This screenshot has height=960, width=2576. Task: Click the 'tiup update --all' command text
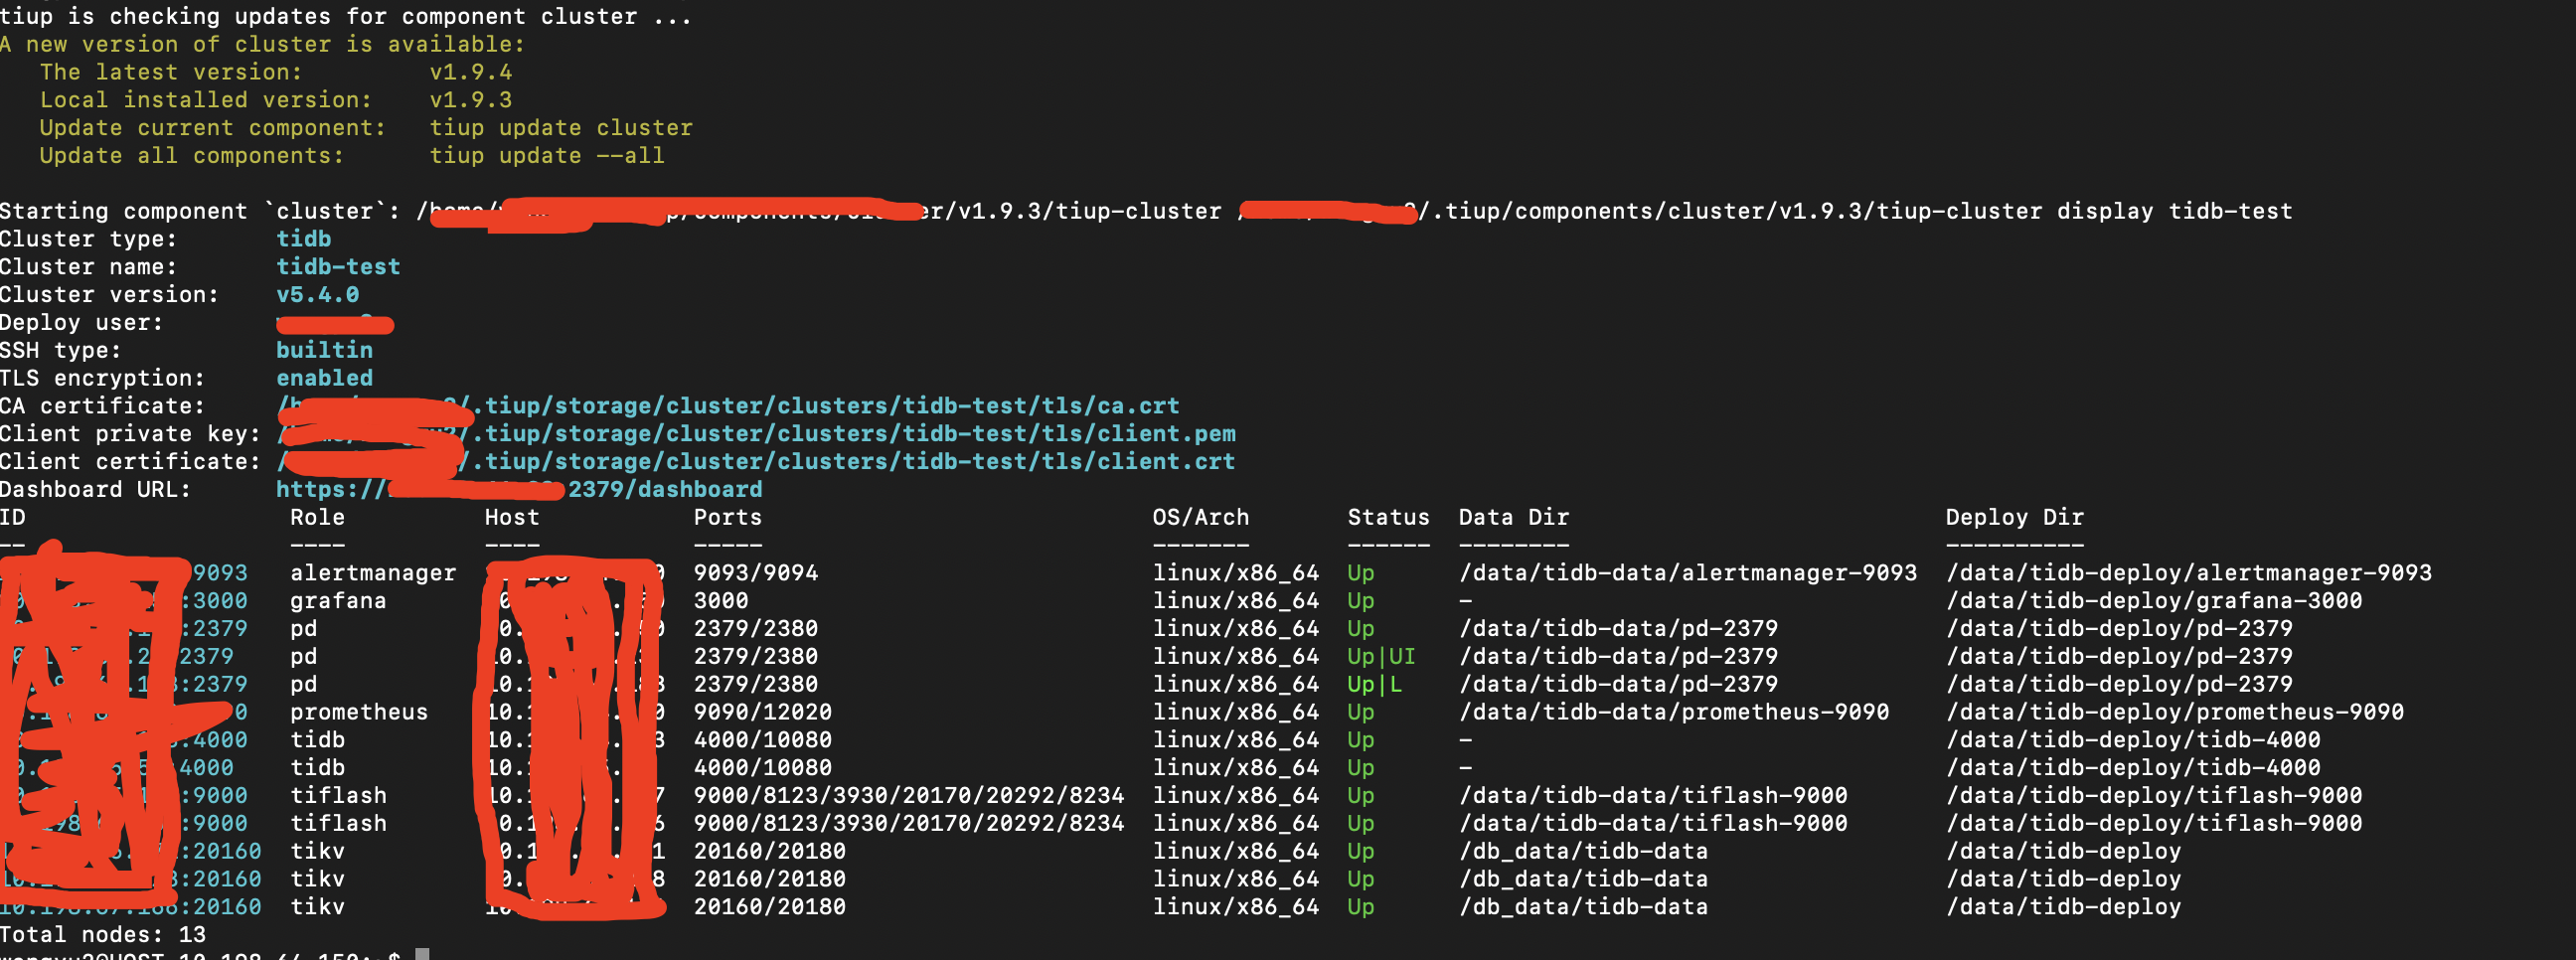546,156
